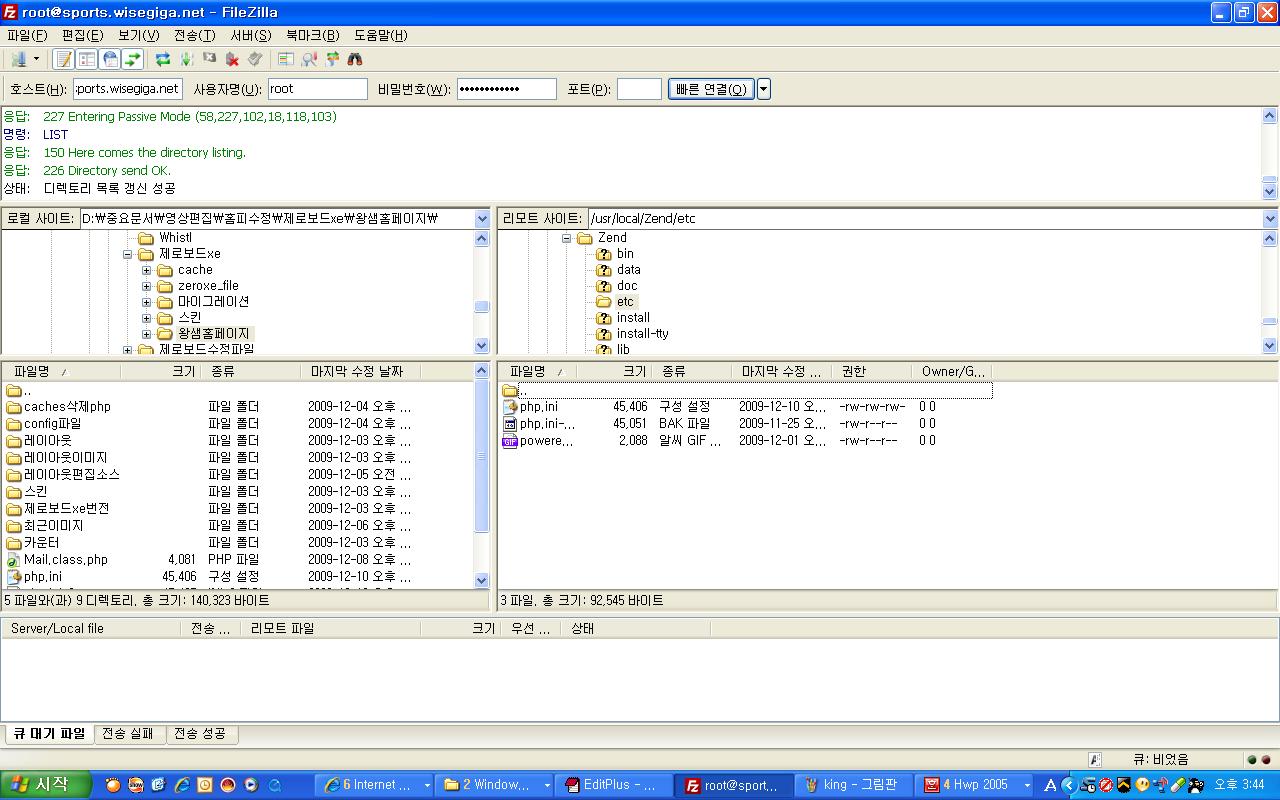Switch to king - 그림판 taskbar window
The image size is (1280, 800).
[853, 785]
